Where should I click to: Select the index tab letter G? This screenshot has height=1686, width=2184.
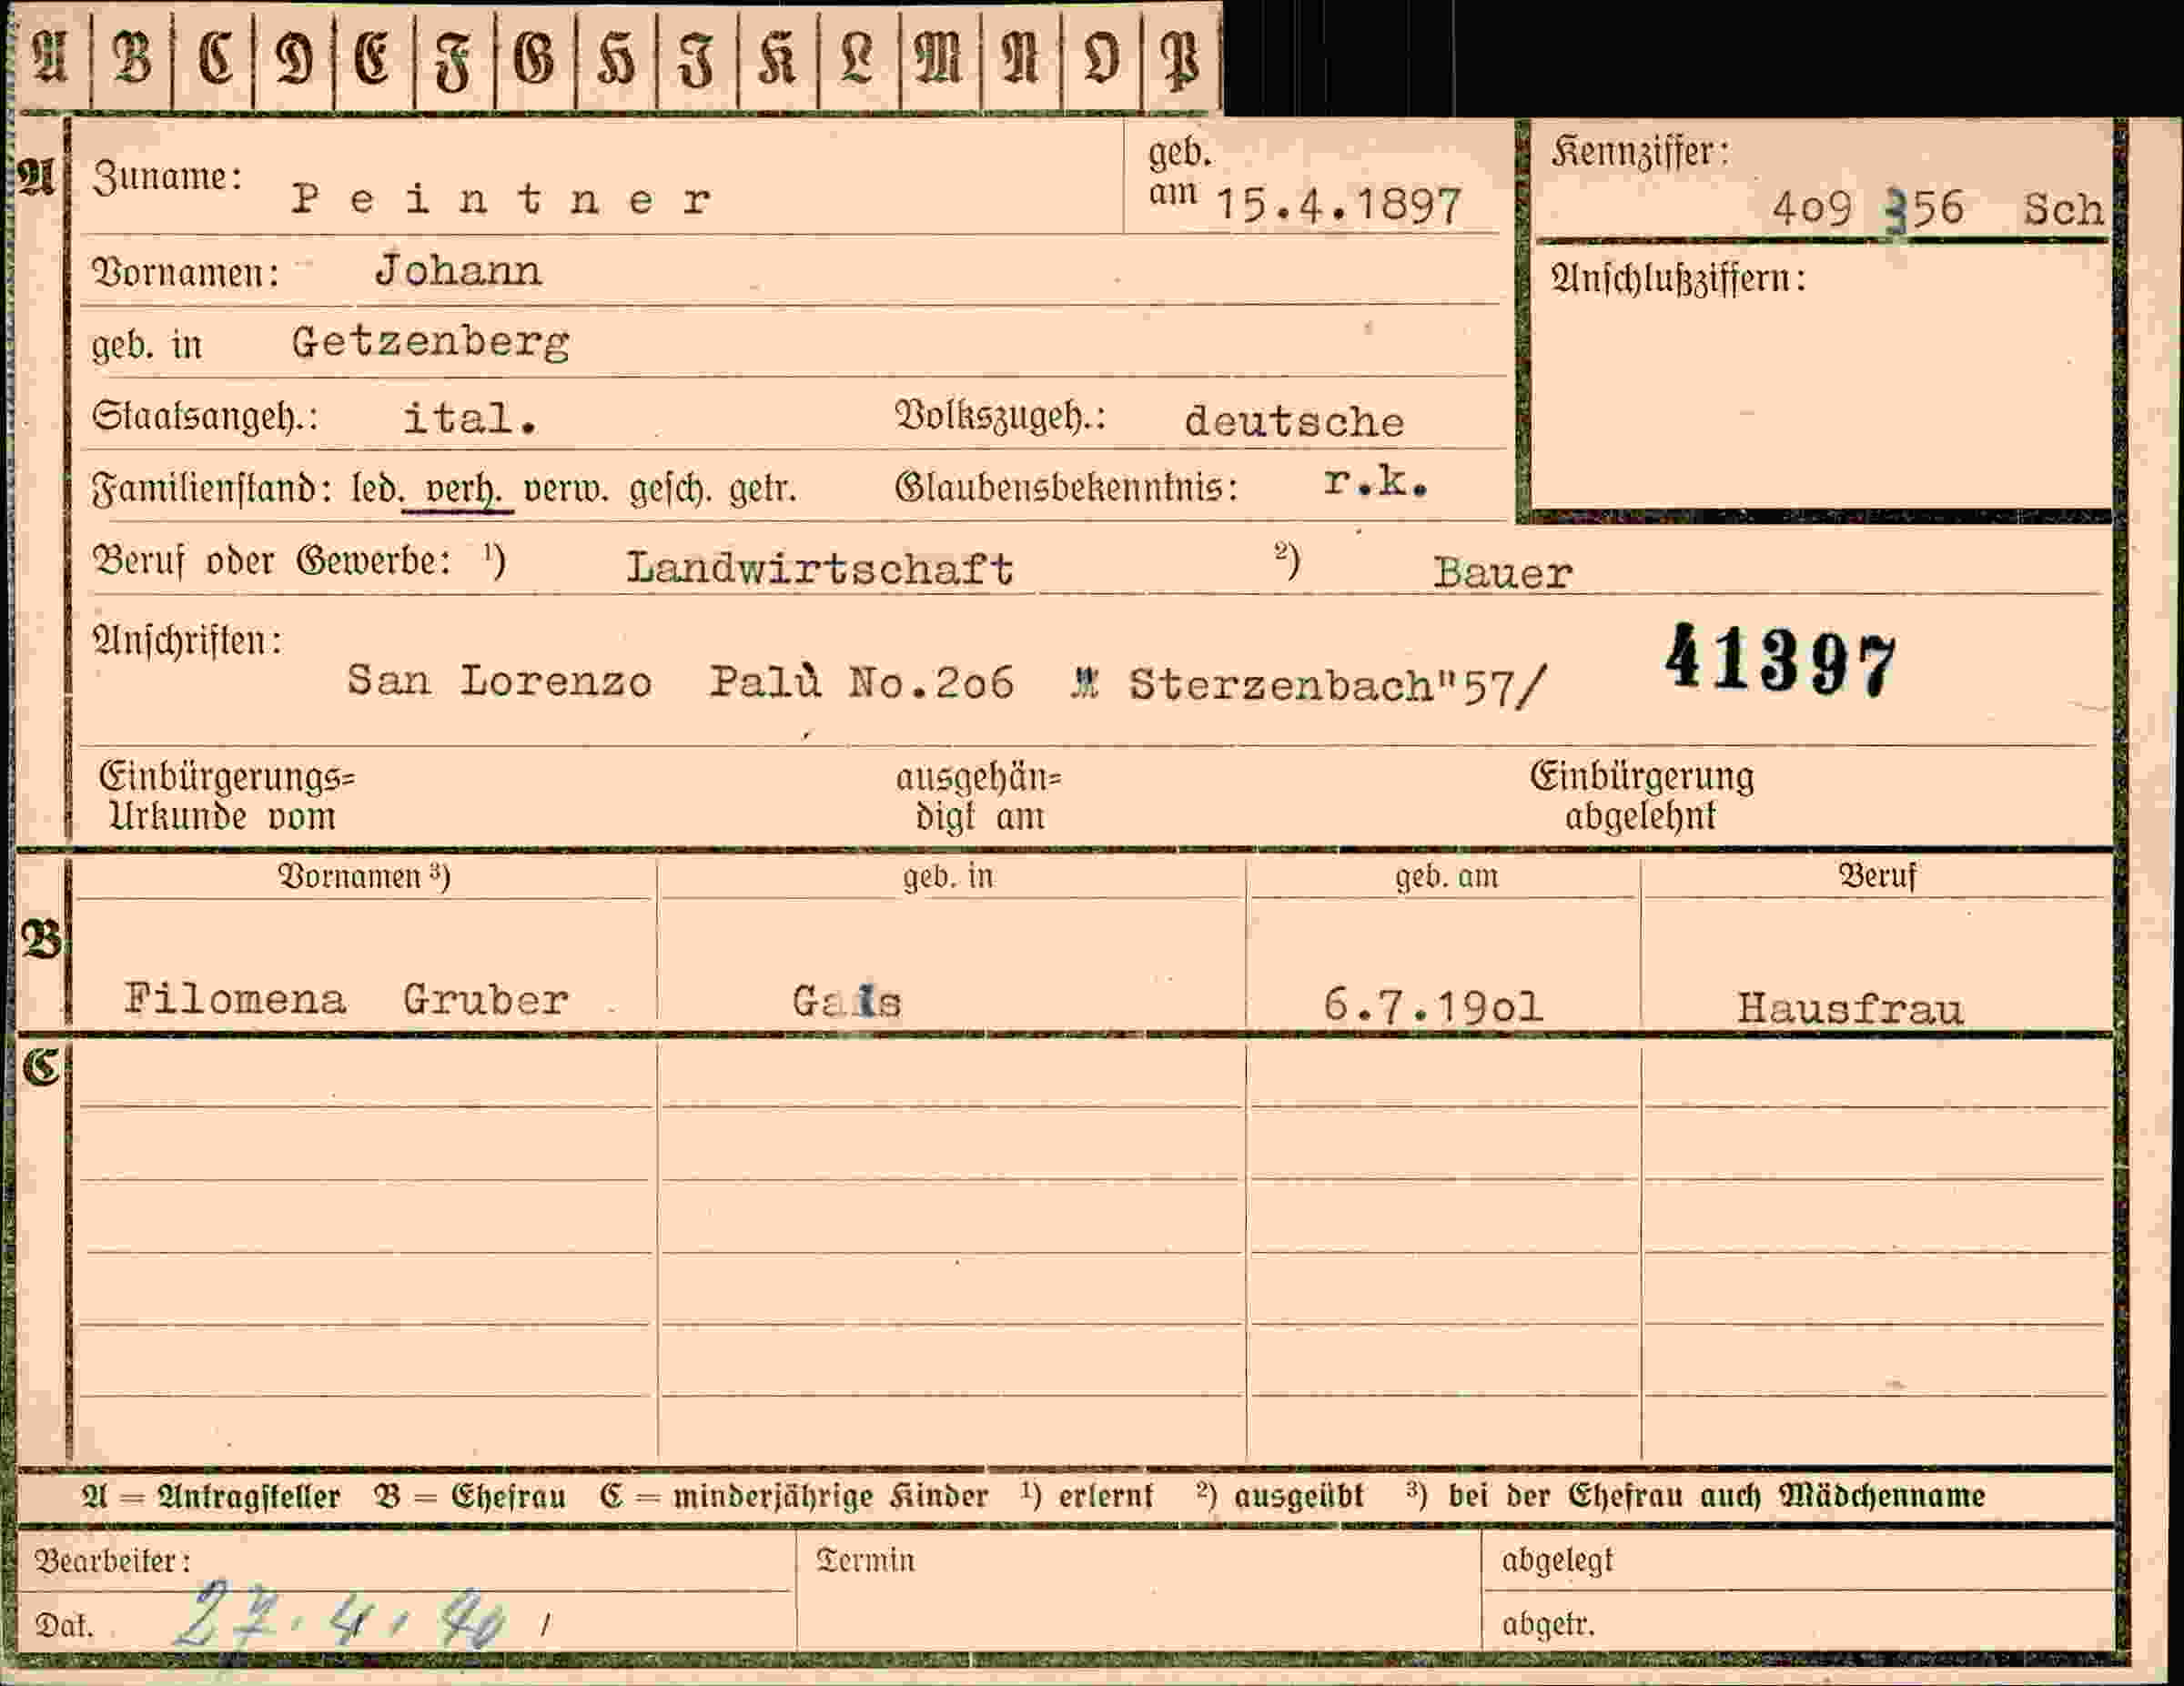pyautogui.click(x=535, y=58)
